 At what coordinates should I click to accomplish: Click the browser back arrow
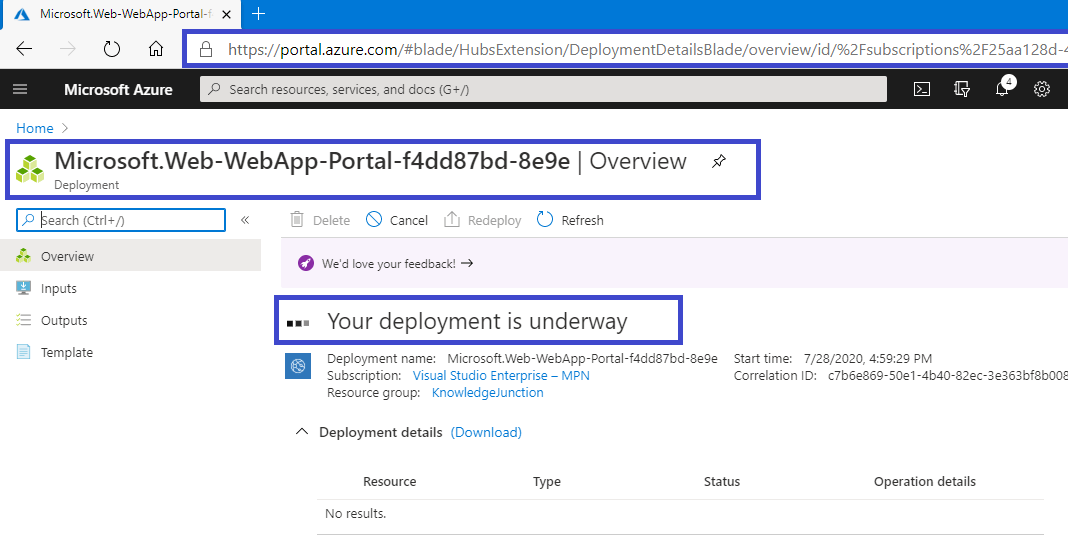pyautogui.click(x=25, y=49)
